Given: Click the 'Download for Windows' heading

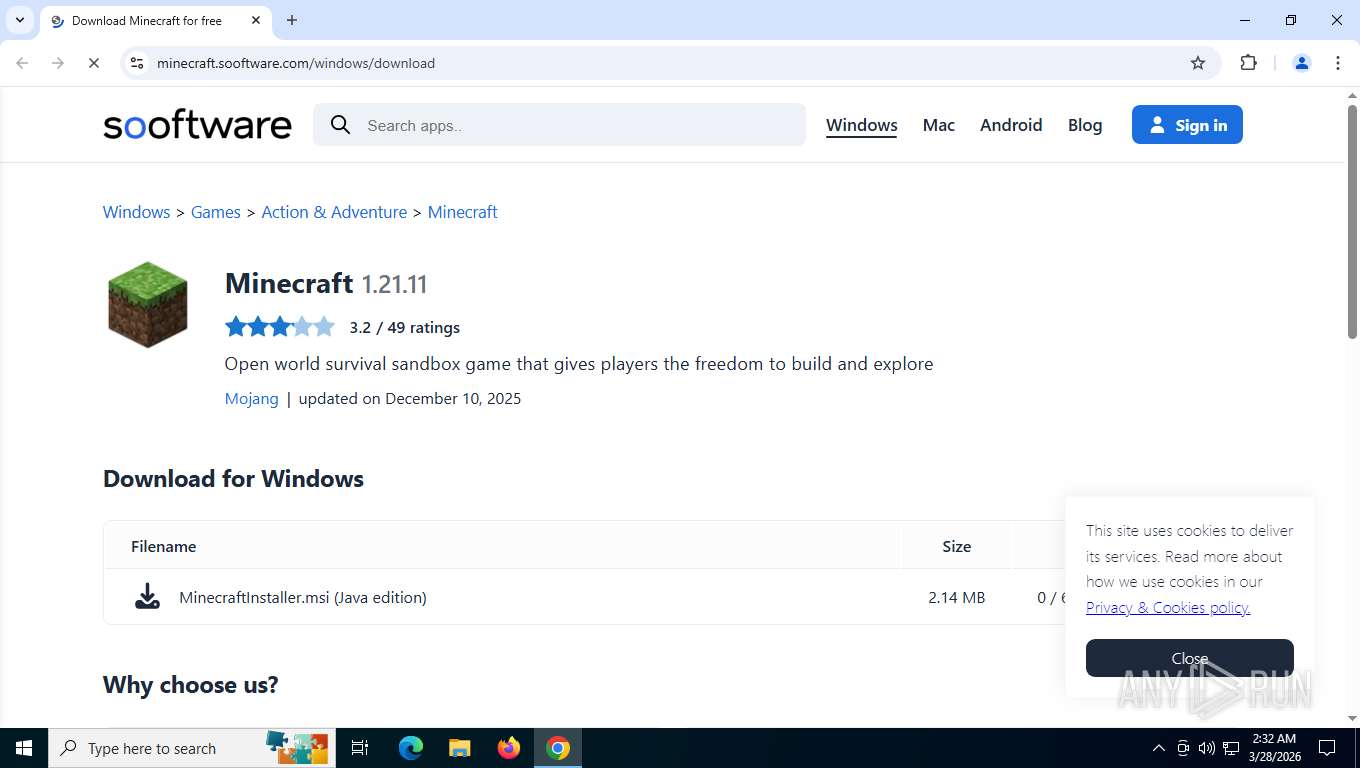Looking at the screenshot, I should click(x=233, y=479).
